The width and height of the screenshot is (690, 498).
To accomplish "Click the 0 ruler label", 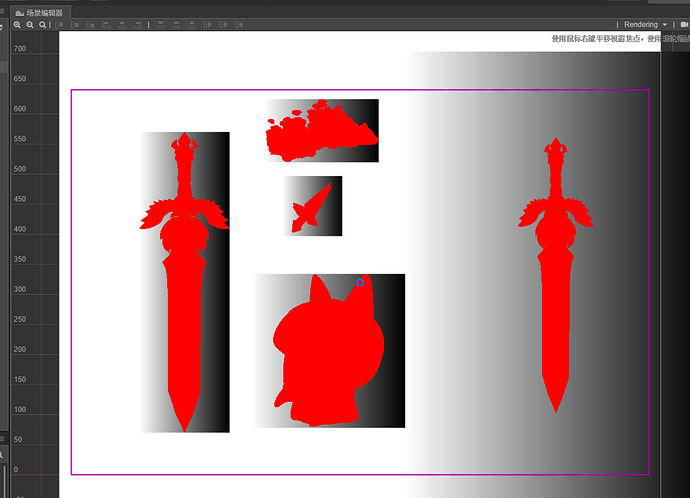I will pyautogui.click(x=16, y=469).
